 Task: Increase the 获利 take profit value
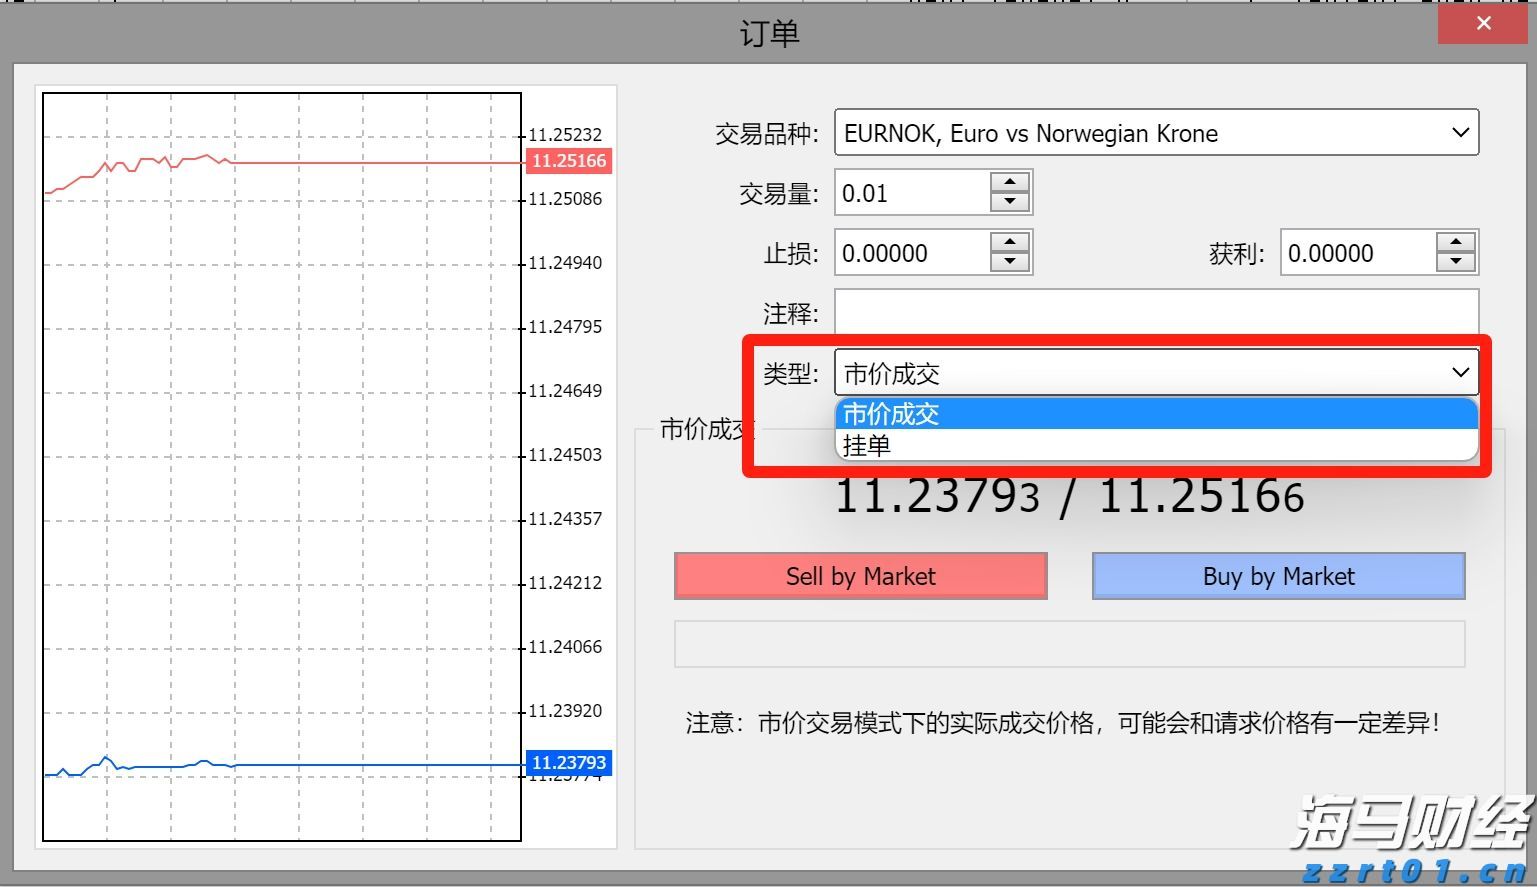pos(1456,243)
